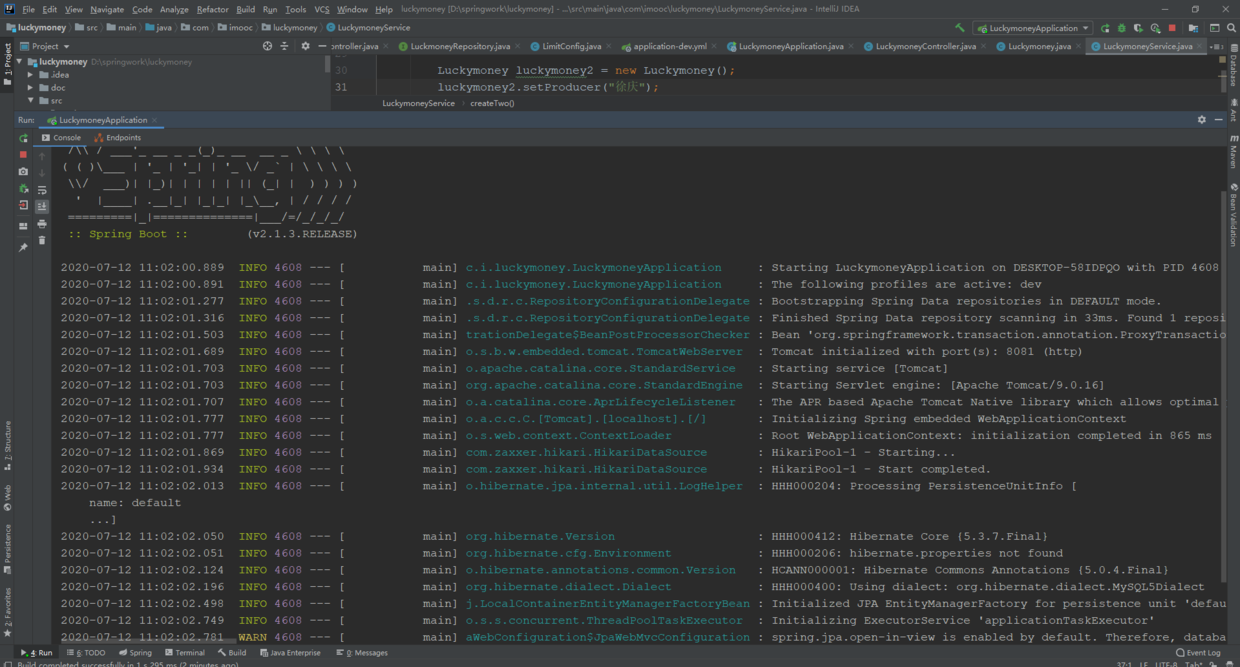
Task: Dump threads with the camera icon
Action: (23, 172)
